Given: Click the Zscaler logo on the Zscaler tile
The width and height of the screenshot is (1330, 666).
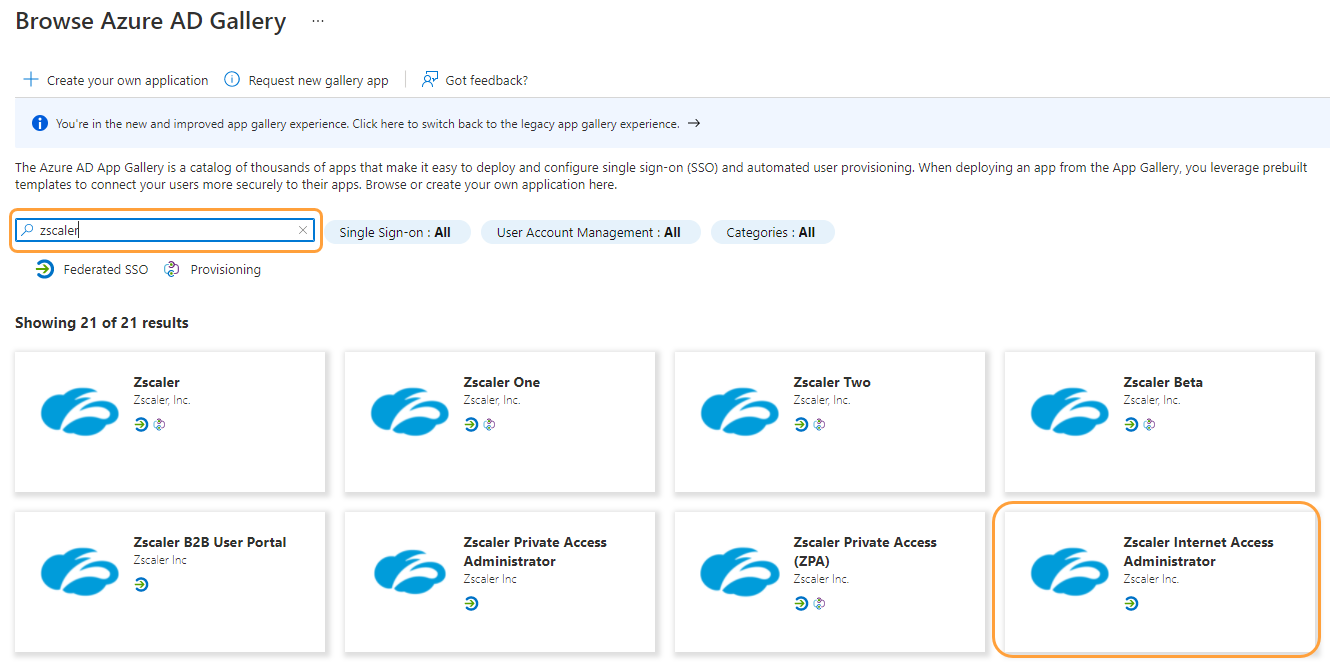Looking at the screenshot, I should pos(79,410).
